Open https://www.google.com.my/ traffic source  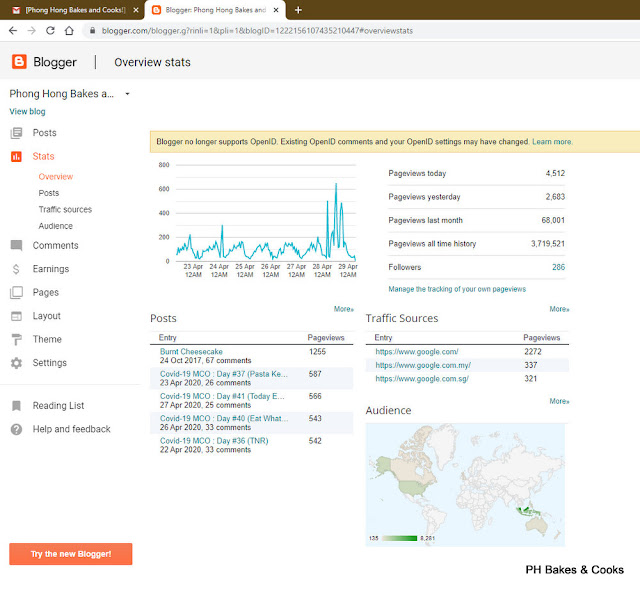coord(423,365)
